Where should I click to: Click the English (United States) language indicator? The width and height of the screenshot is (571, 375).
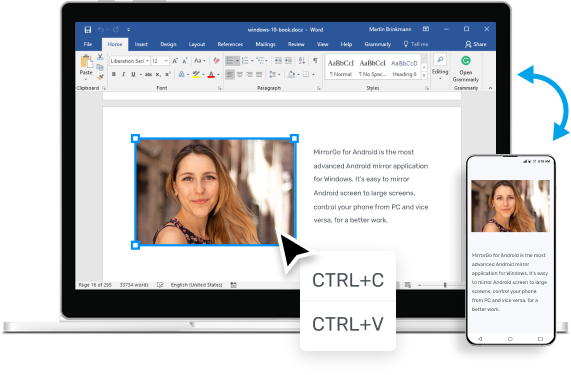pos(196,285)
